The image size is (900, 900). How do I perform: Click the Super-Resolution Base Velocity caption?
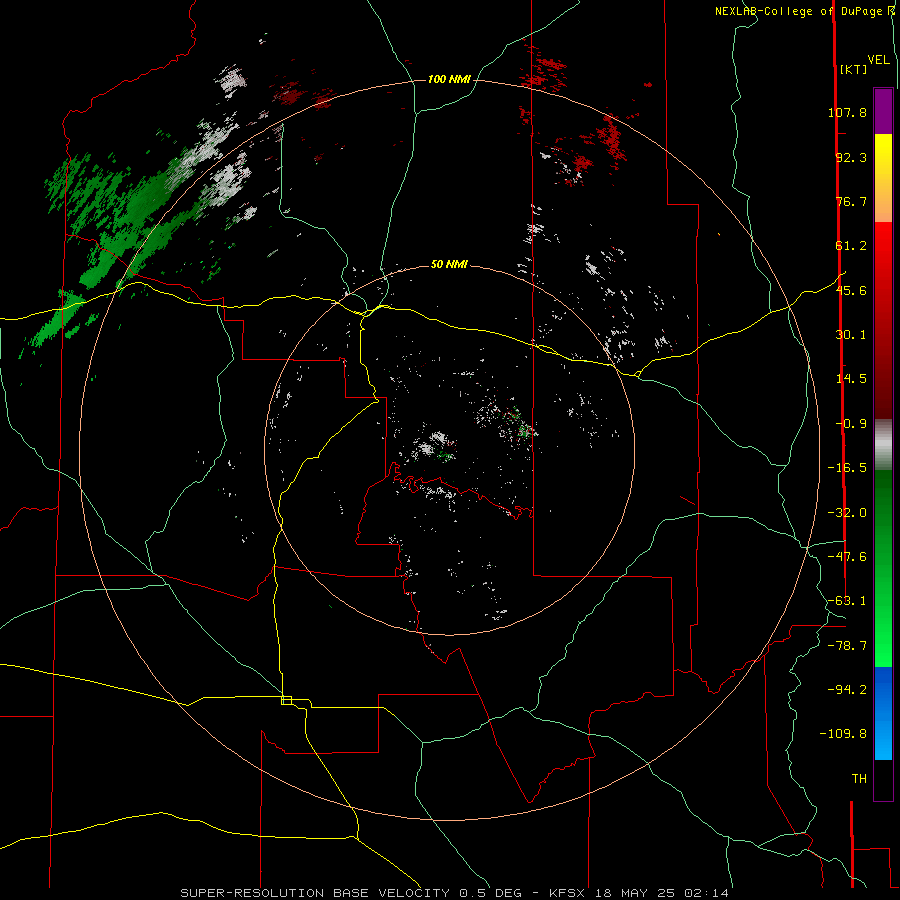pos(454,893)
